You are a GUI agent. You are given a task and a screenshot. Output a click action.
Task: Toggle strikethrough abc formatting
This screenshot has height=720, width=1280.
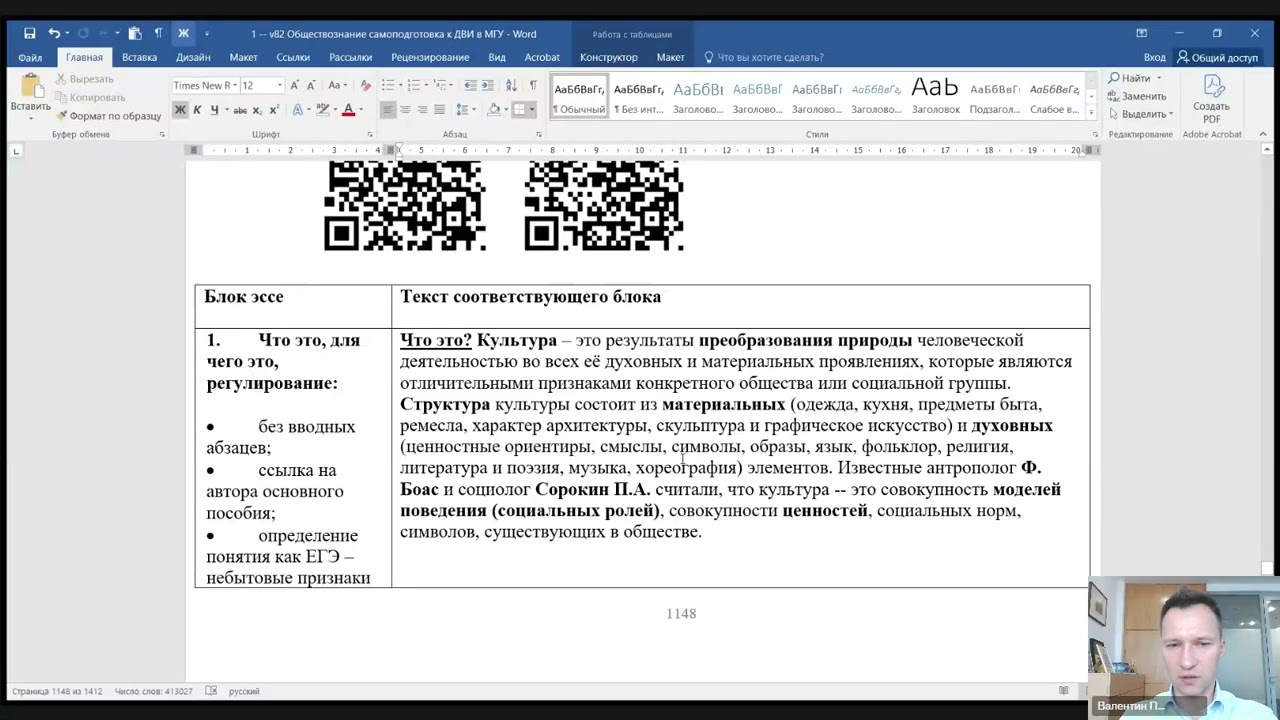click(240, 110)
